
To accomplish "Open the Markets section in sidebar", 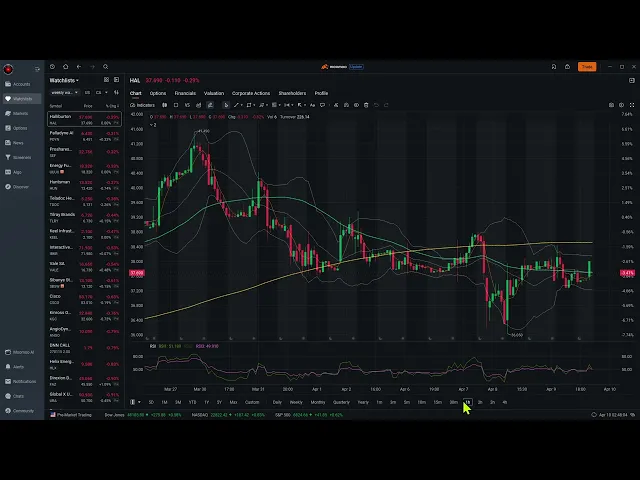I will pyautogui.click(x=17, y=113).
